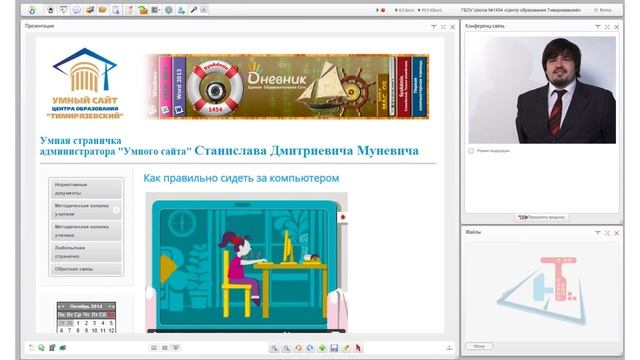
Task: Maximize the Конференц-связь panel
Action: 607,27
